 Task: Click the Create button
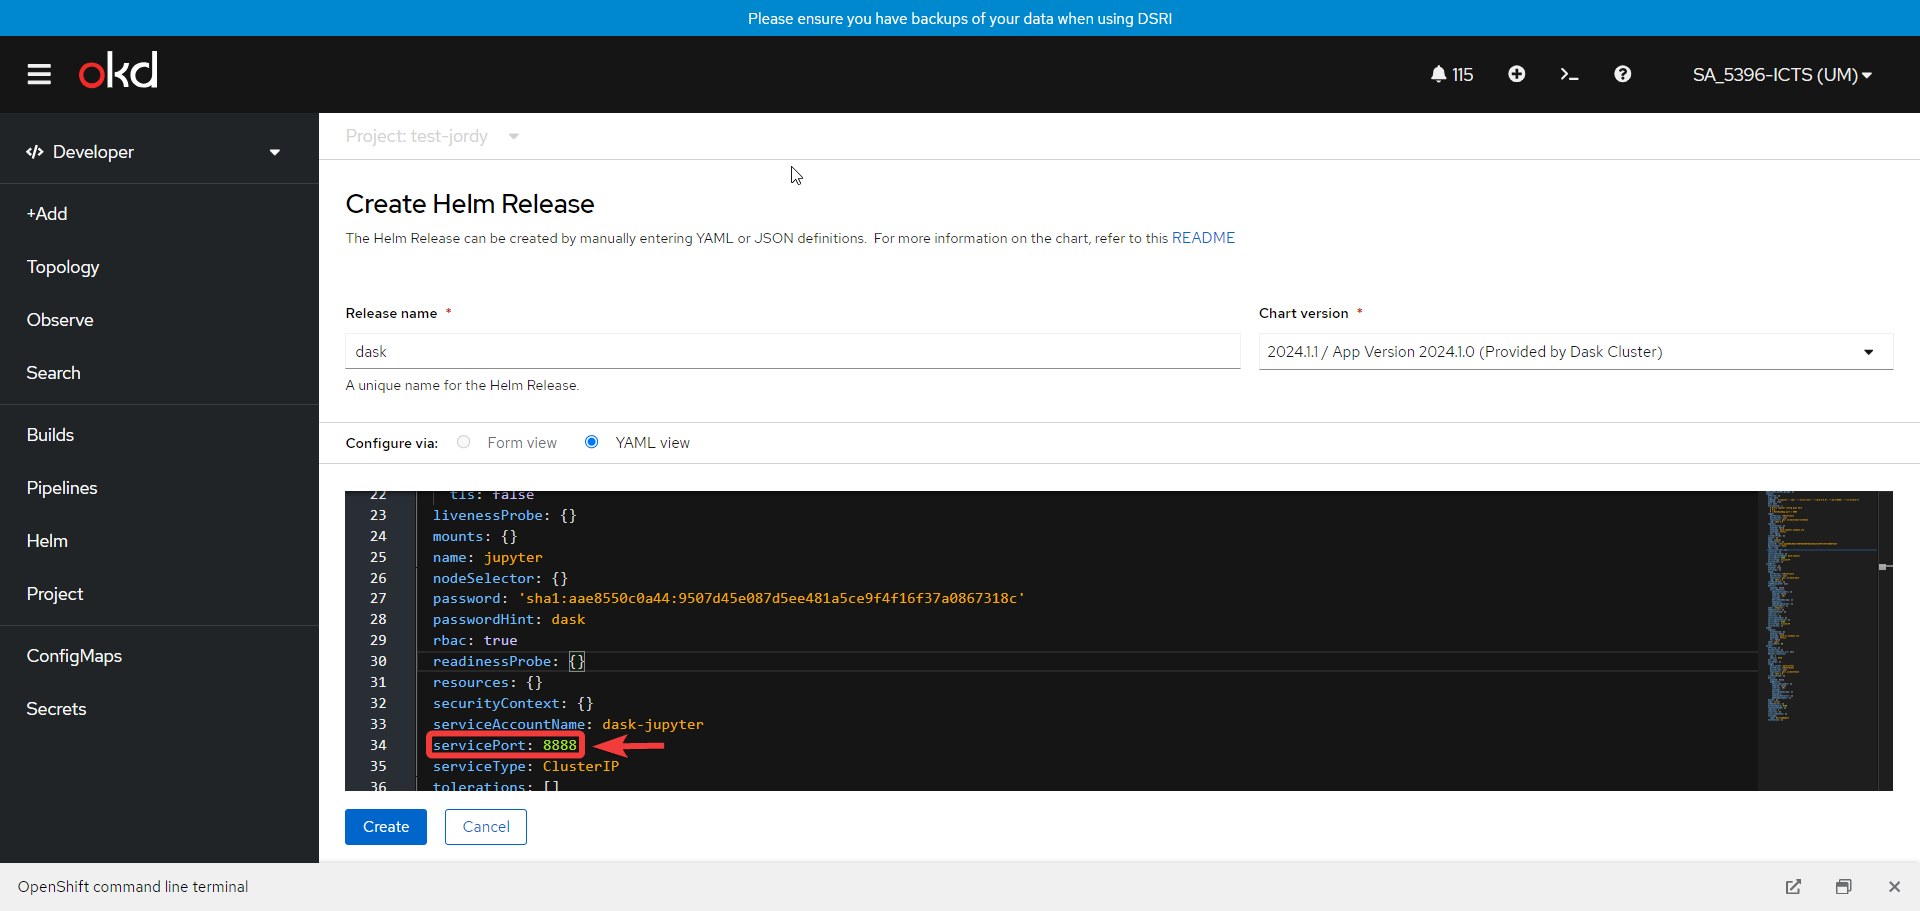386,827
